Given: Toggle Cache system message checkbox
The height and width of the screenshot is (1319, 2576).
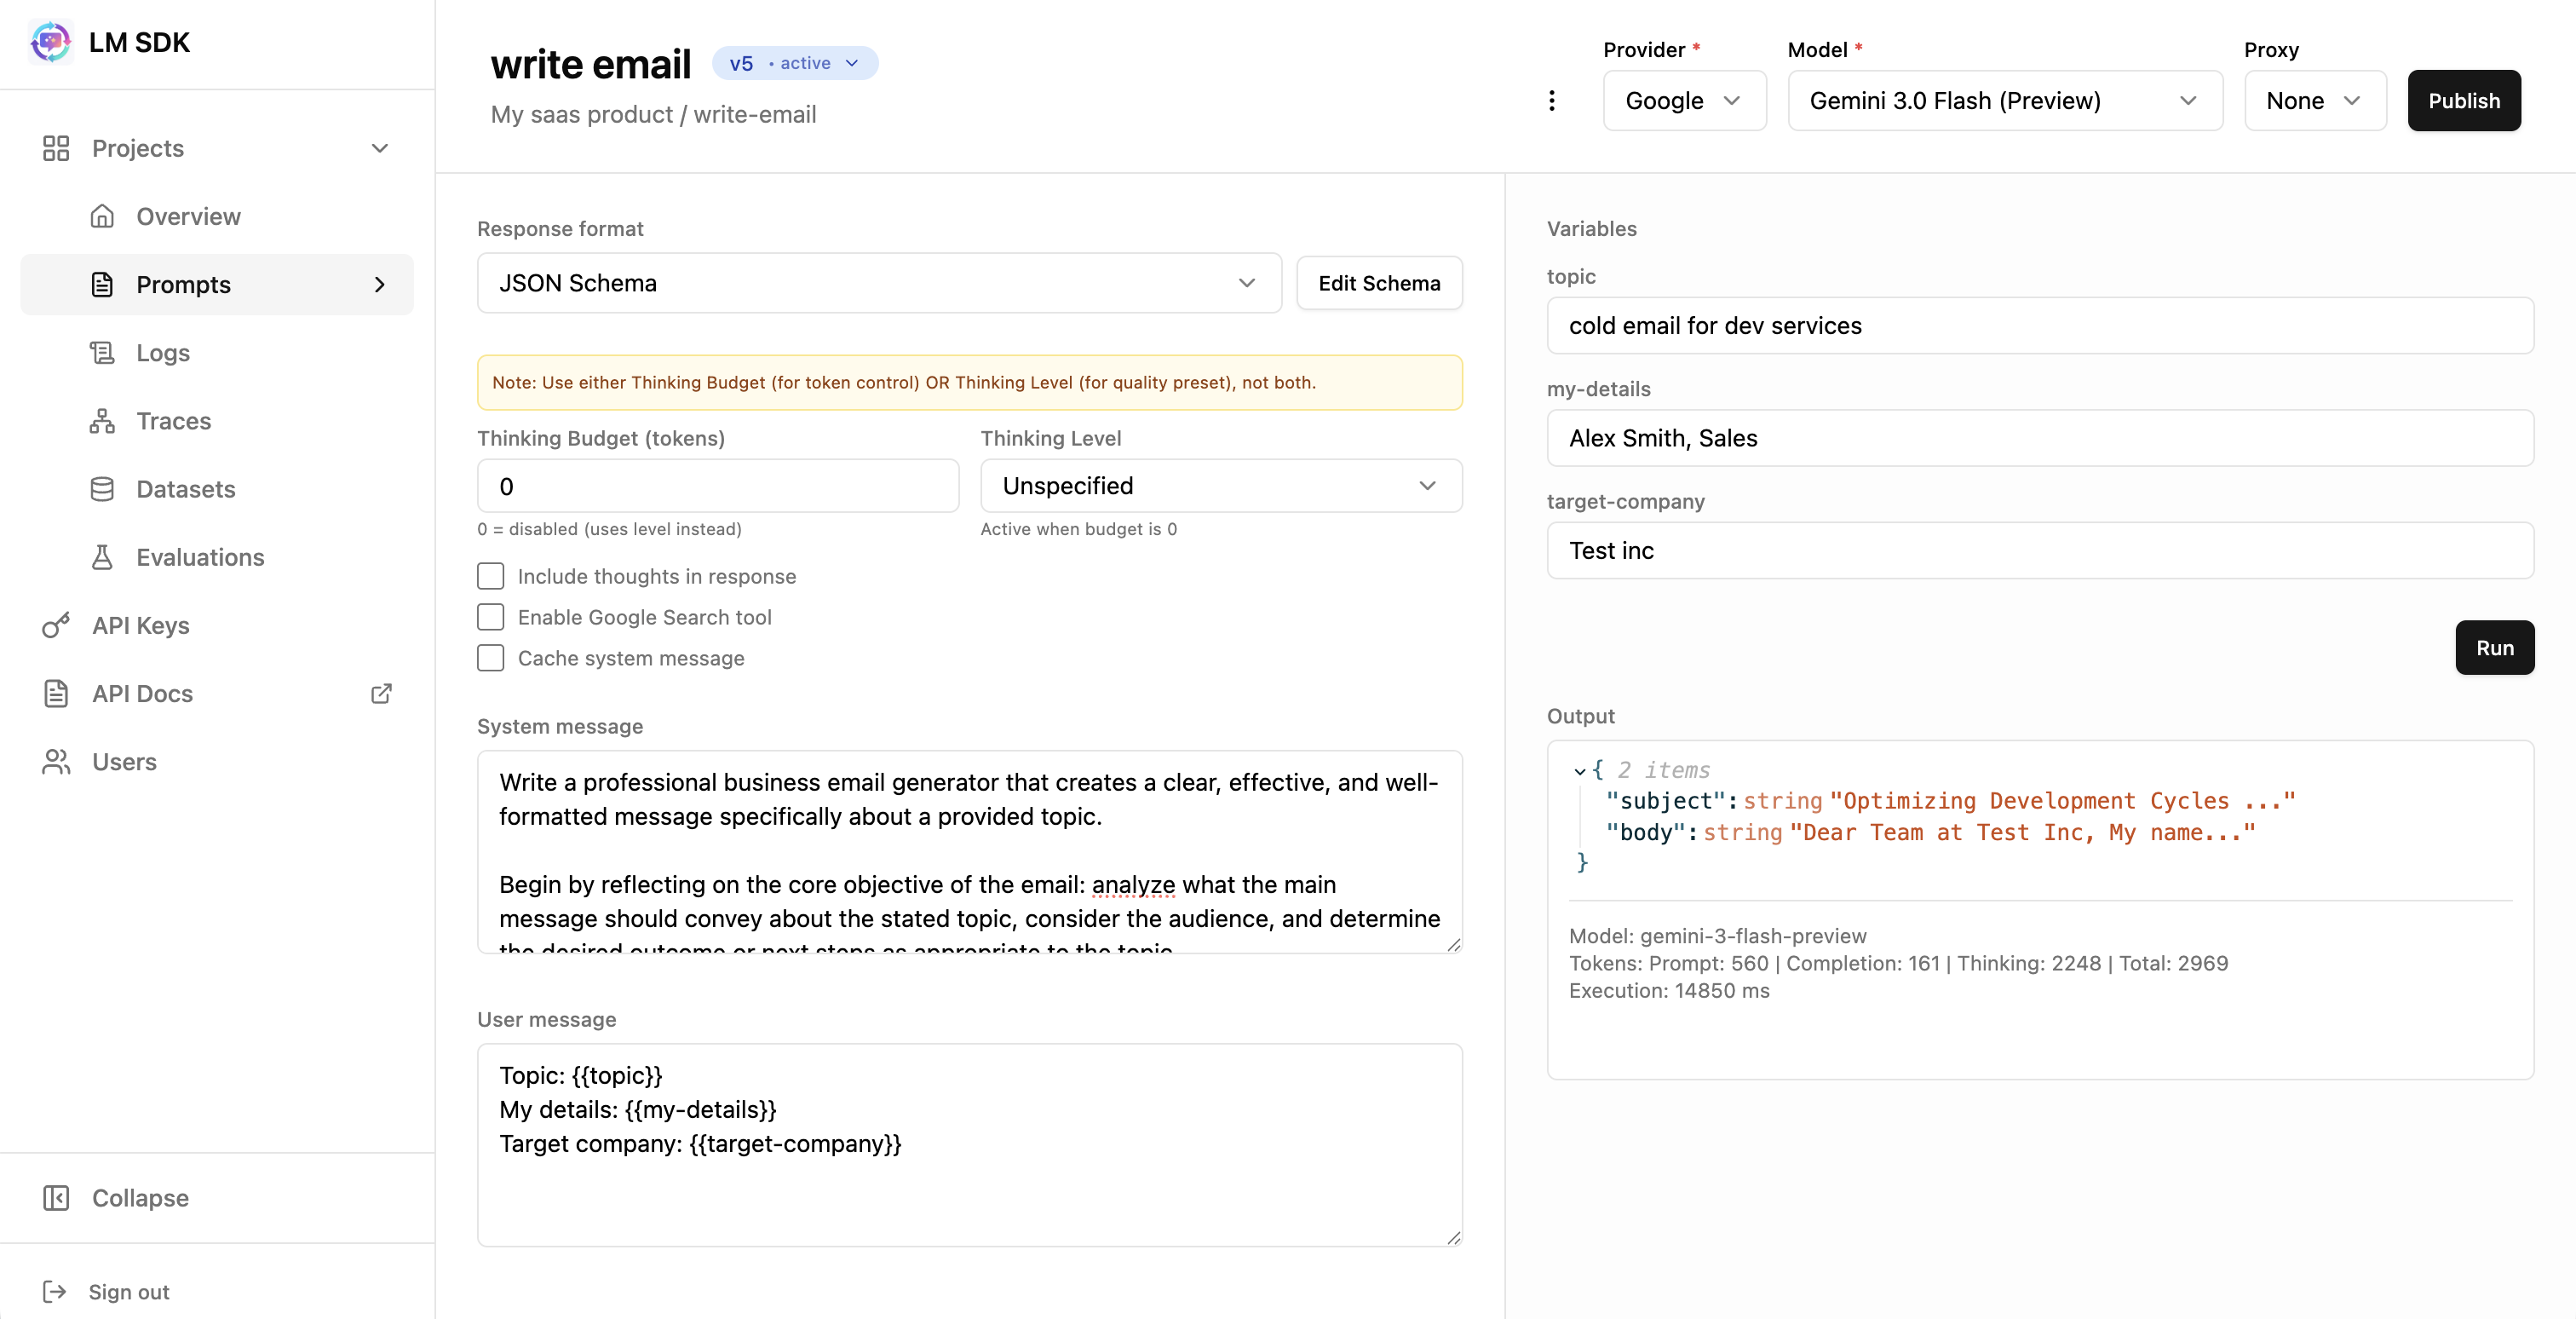Looking at the screenshot, I should pyautogui.click(x=490, y=658).
